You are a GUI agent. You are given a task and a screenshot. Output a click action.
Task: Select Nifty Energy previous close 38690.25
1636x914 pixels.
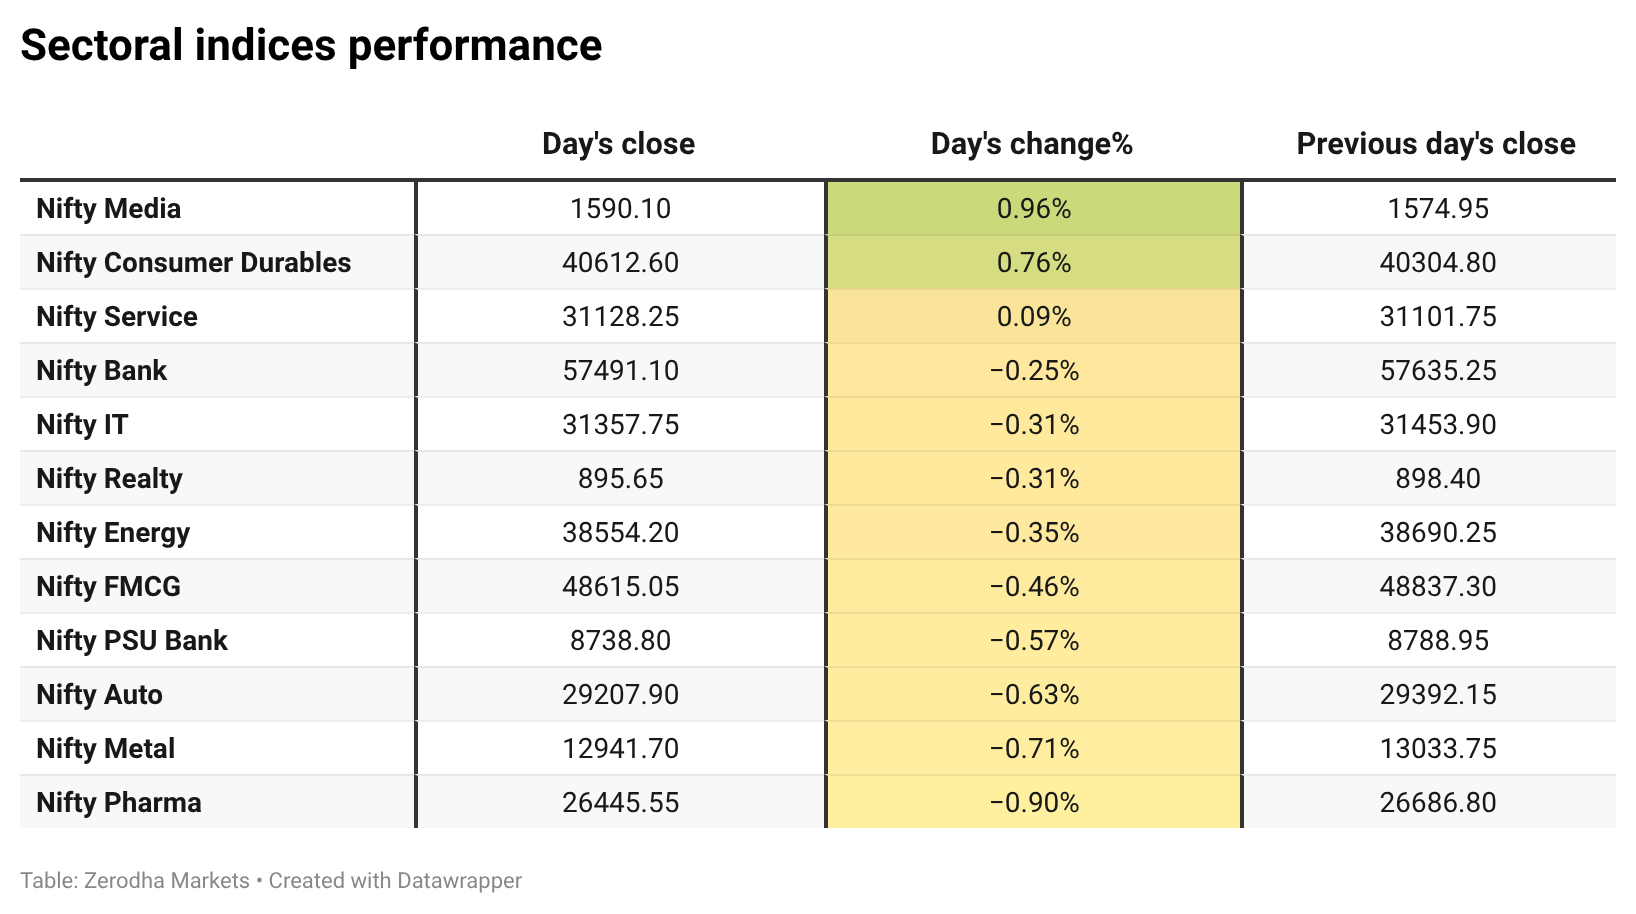point(1438,532)
